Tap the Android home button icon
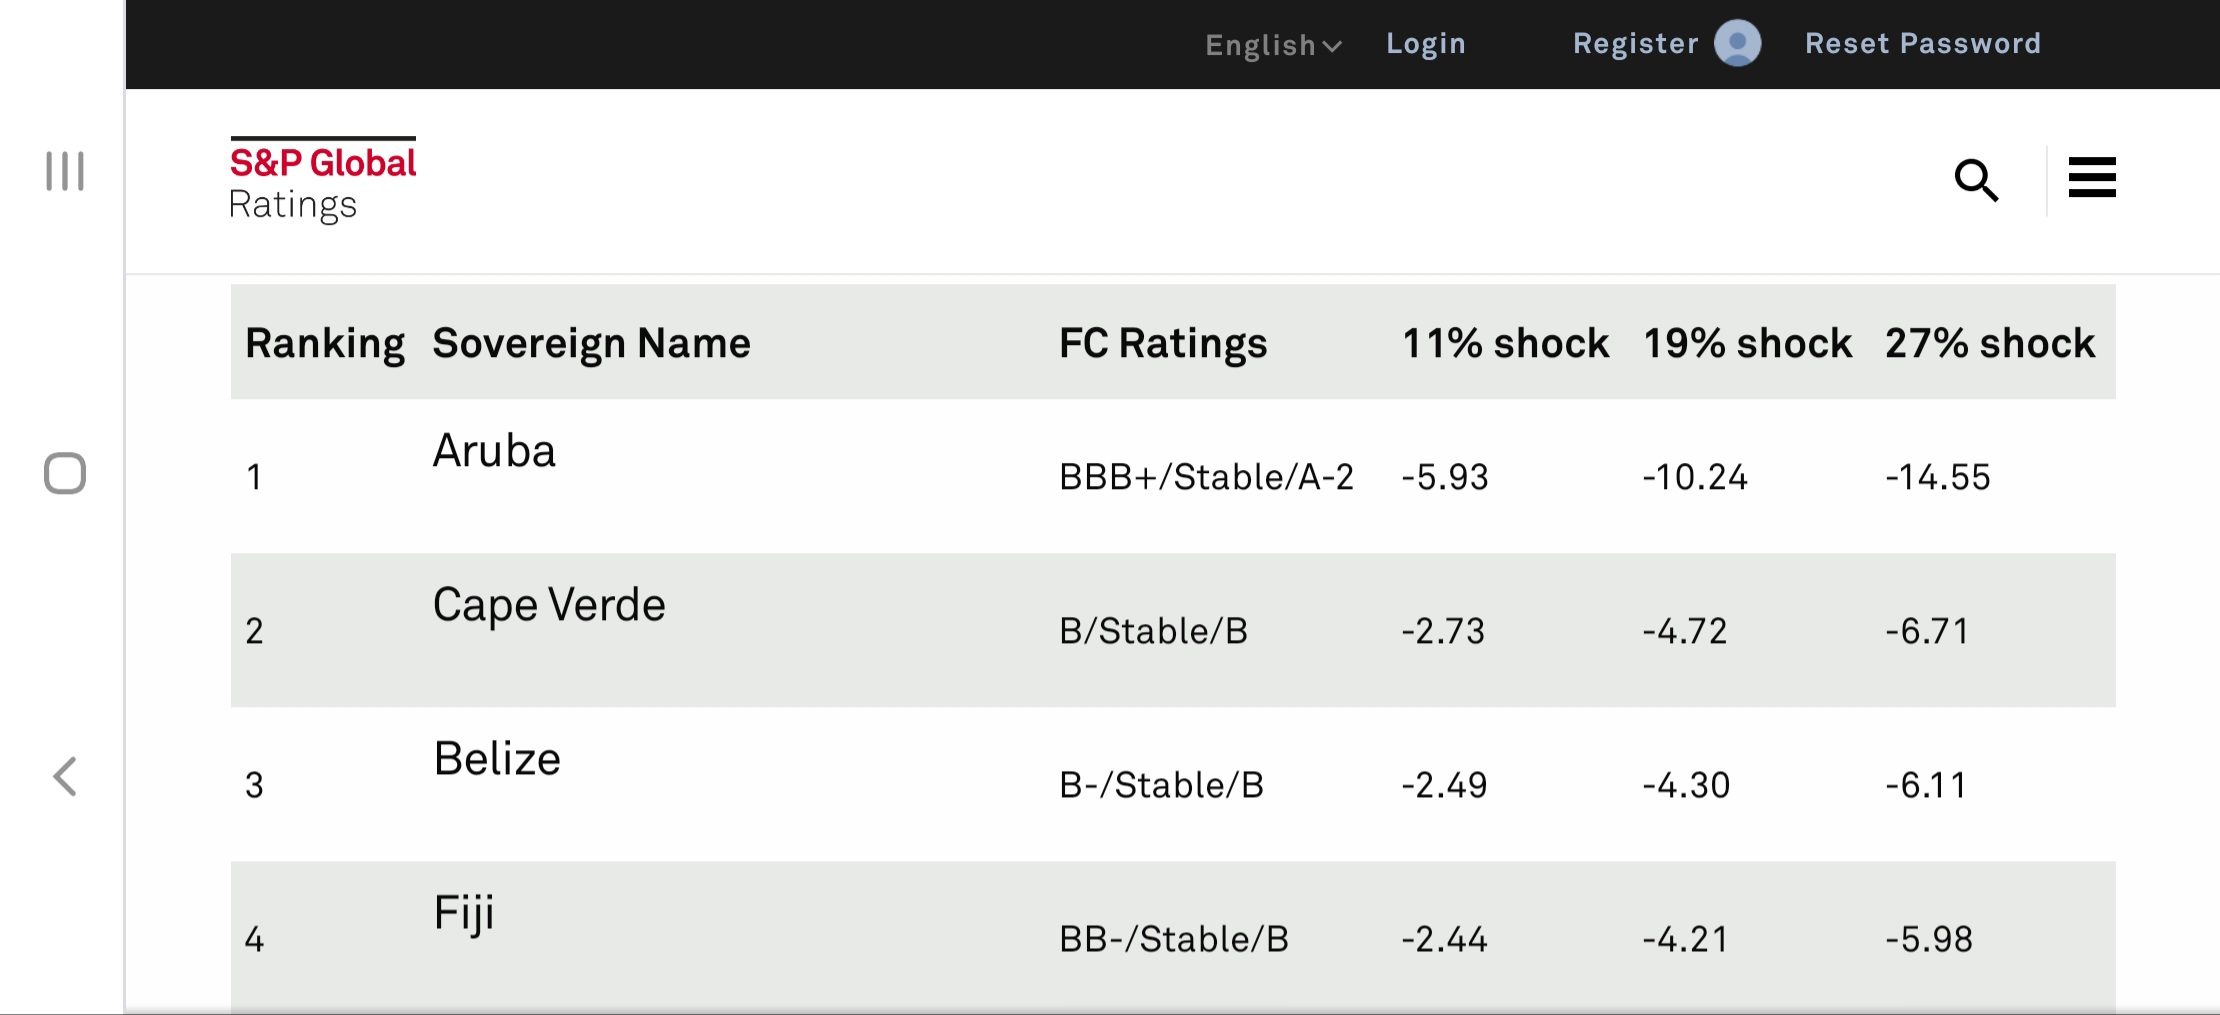Image resolution: width=2220 pixels, height=1015 pixels. pos(65,473)
